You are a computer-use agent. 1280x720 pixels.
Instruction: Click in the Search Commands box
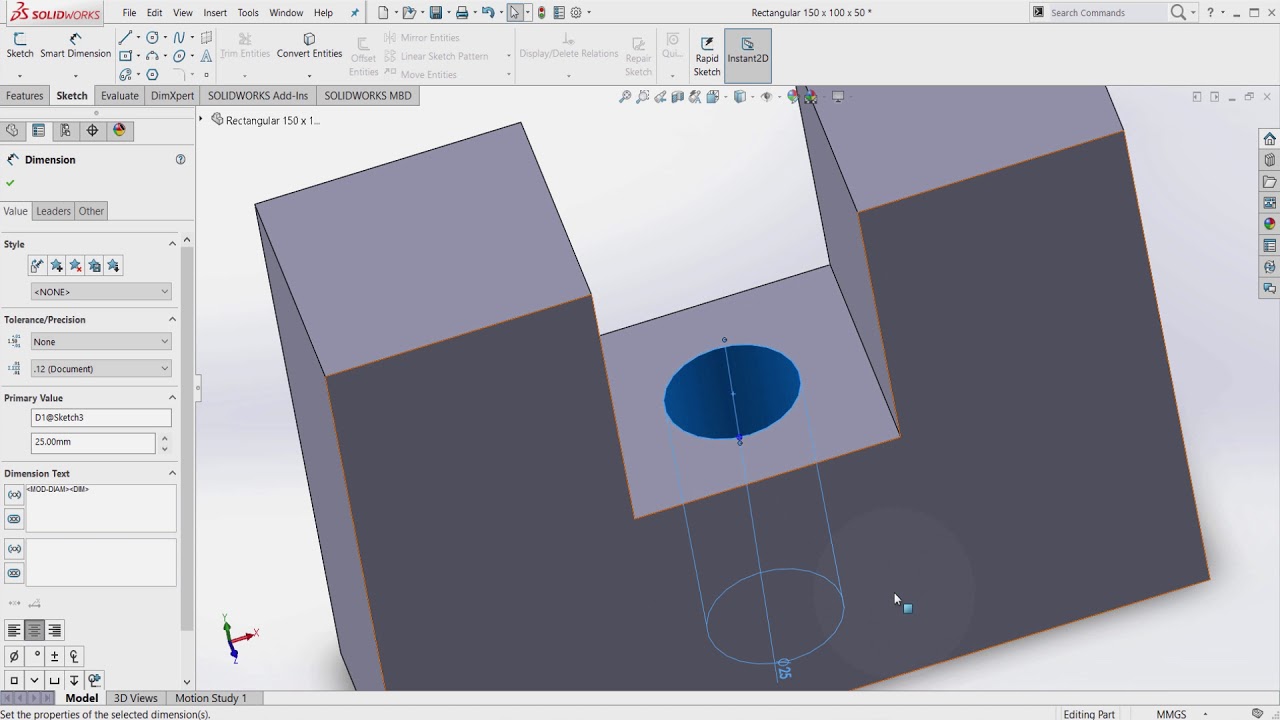(x=1106, y=13)
